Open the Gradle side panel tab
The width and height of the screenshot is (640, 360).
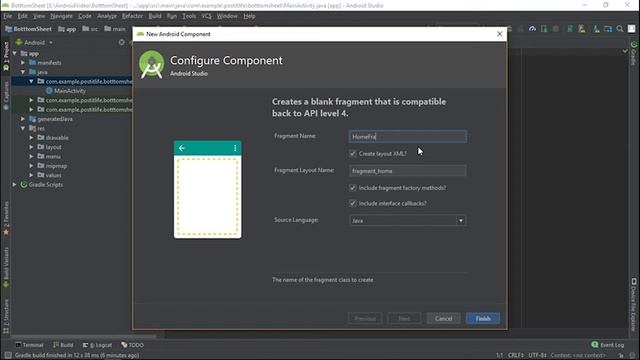[x=634, y=53]
